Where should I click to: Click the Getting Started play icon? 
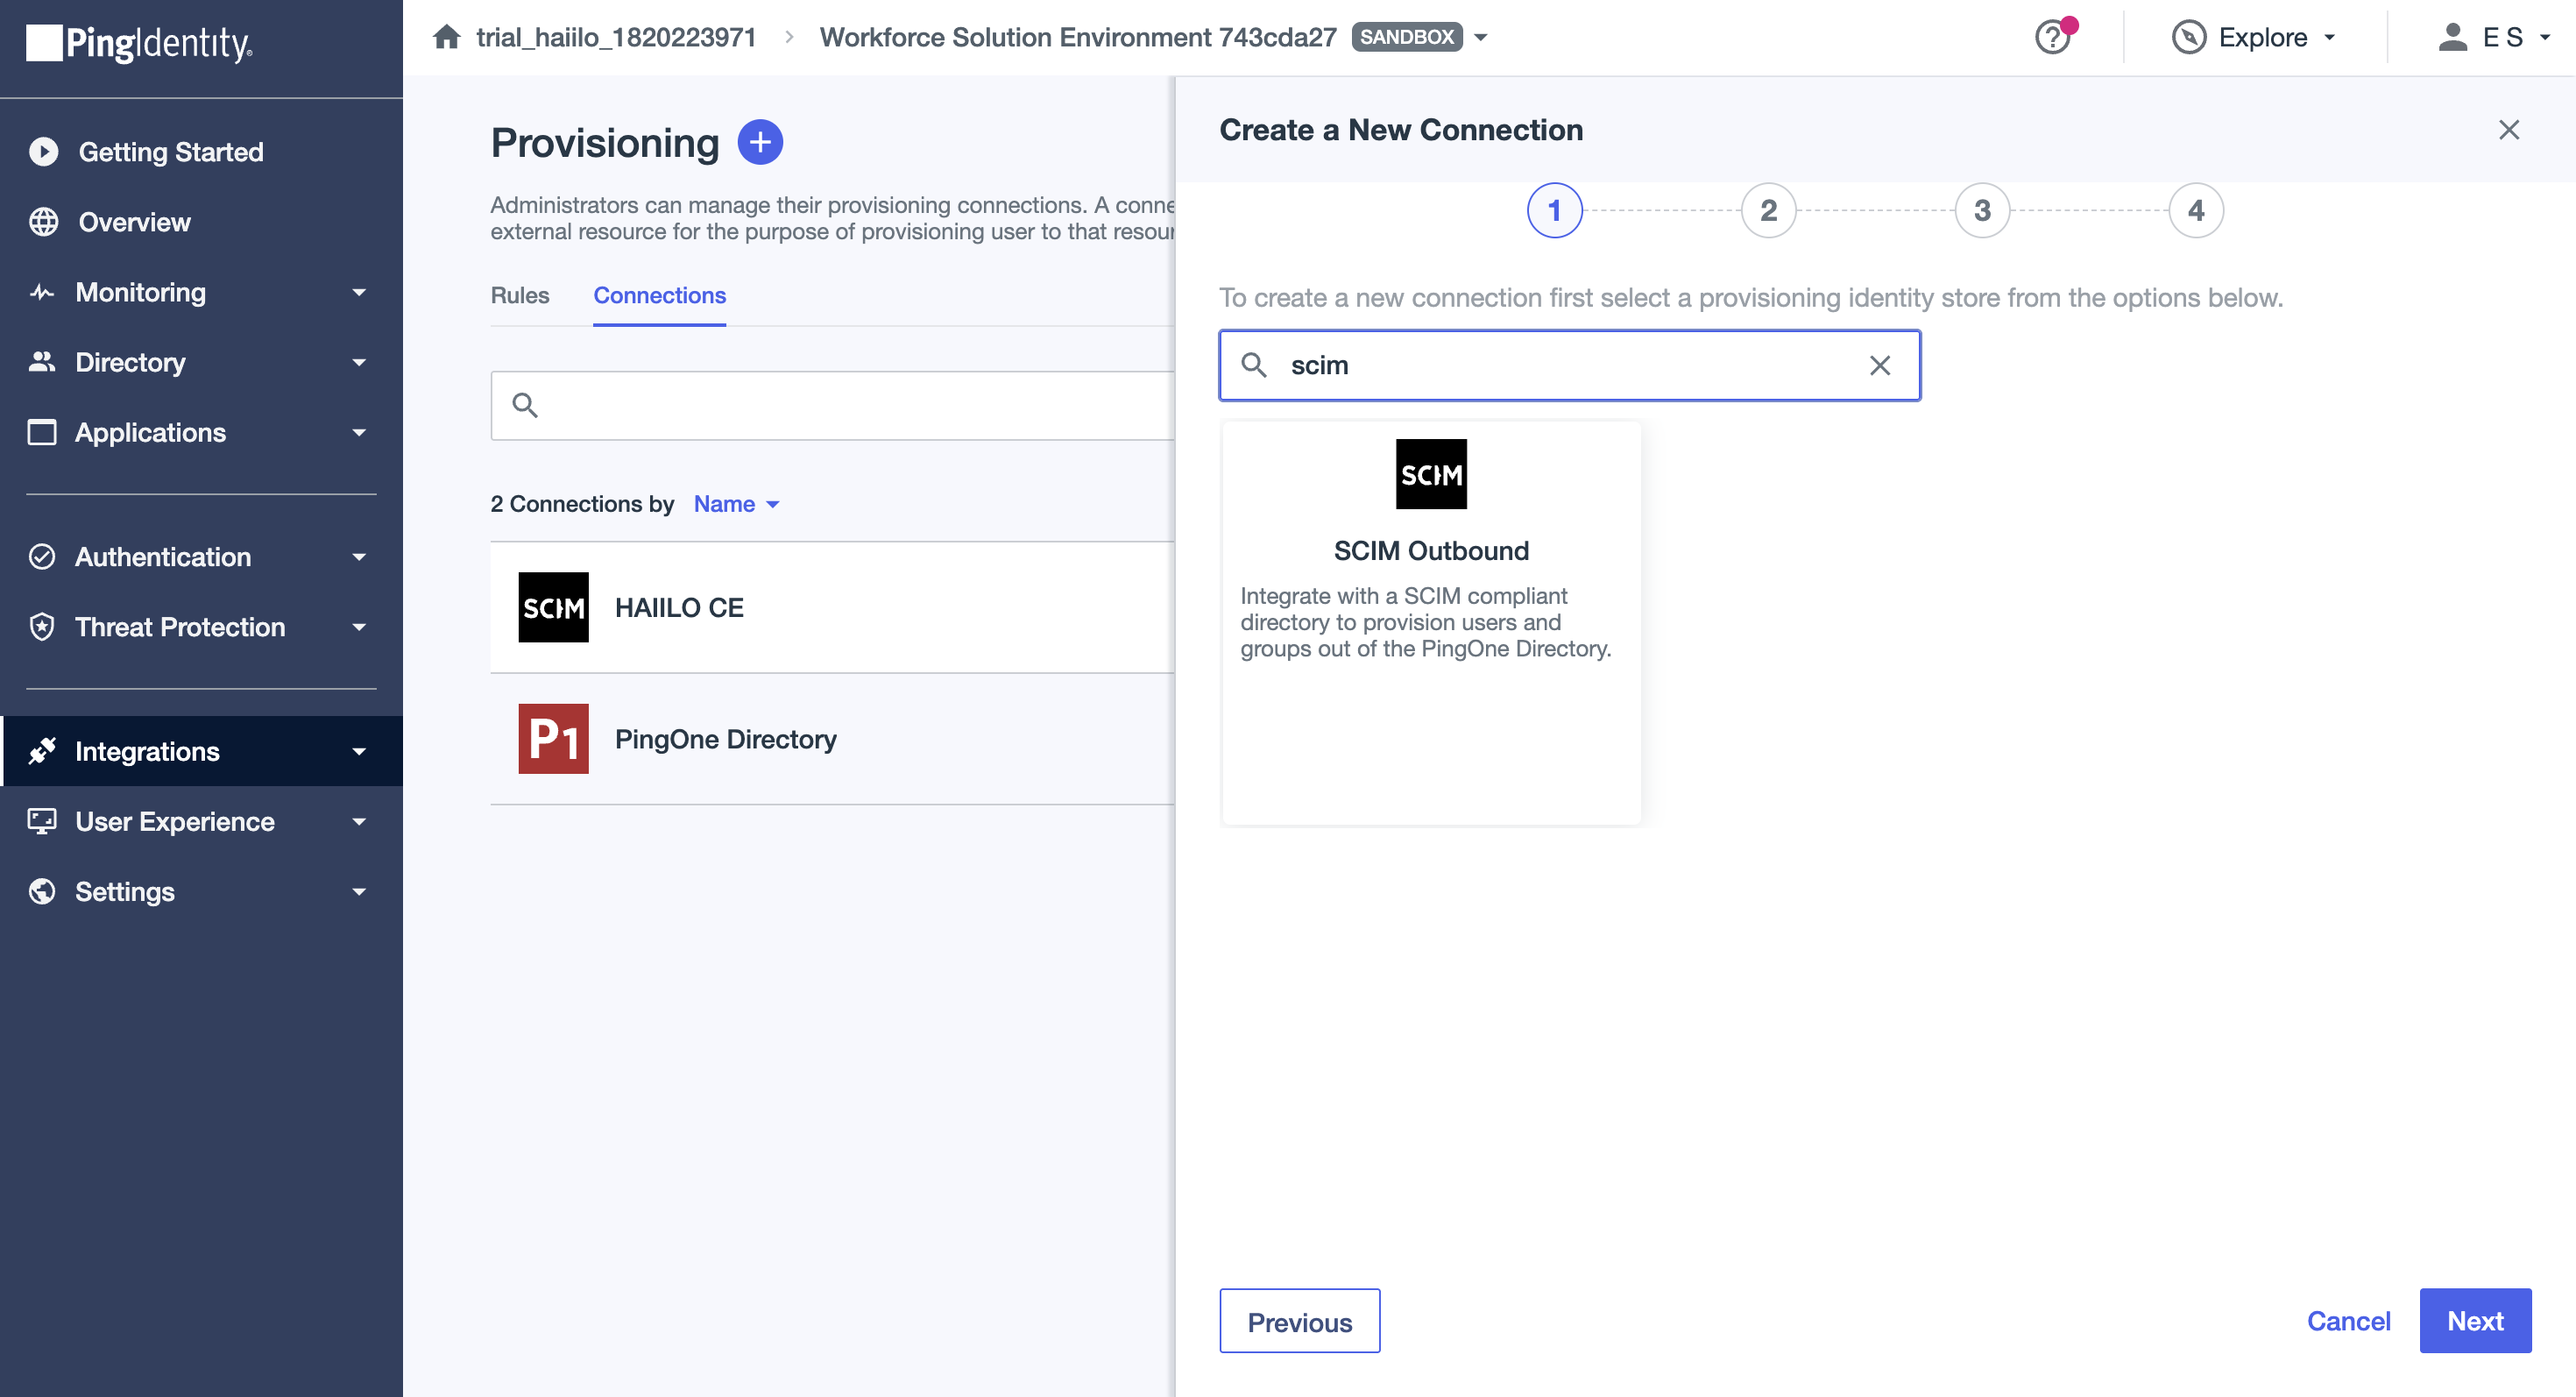43,152
